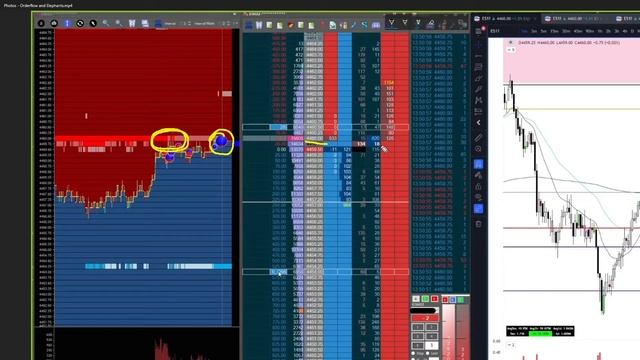Select the brush tool in TradingView sidebar
Viewport: 640px width, 360px height.
pos(478,78)
